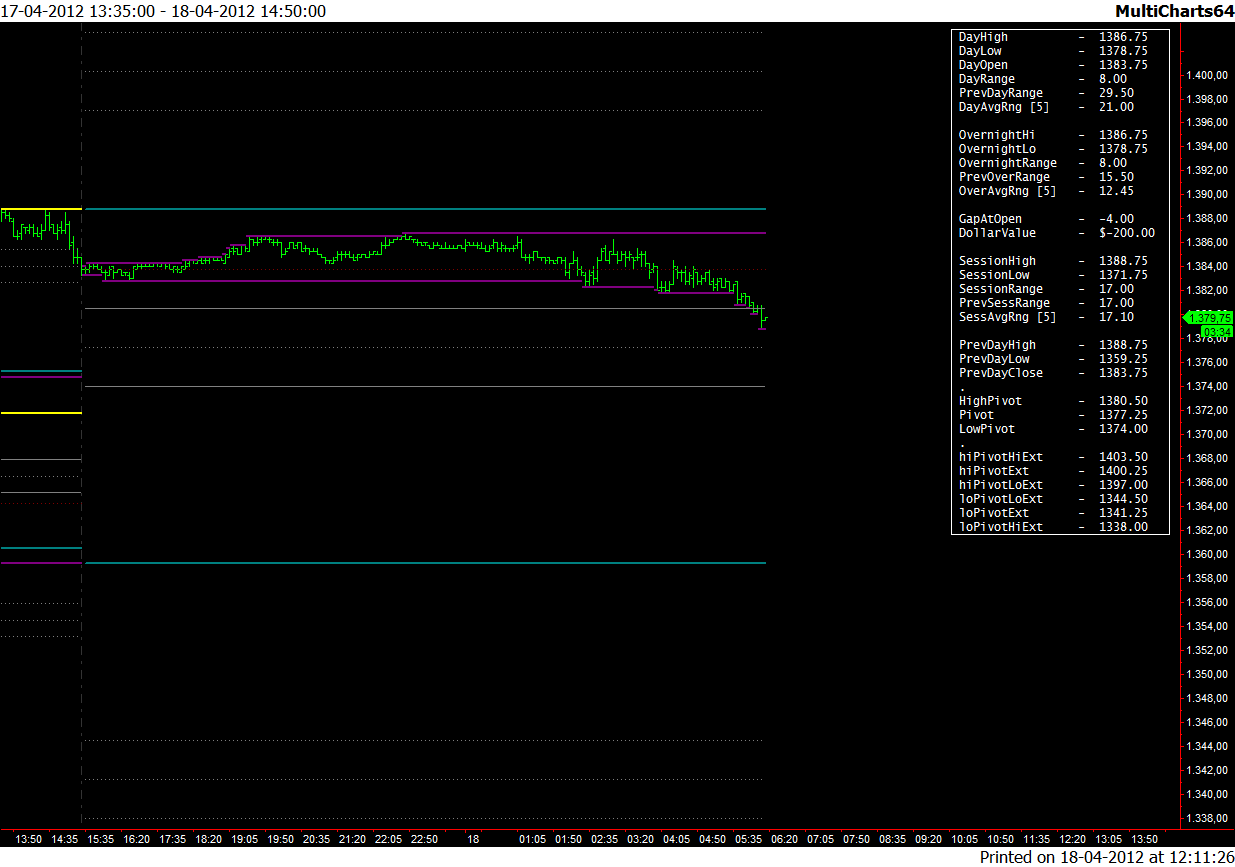Click the DayHigh row in stats panel

(1053, 37)
